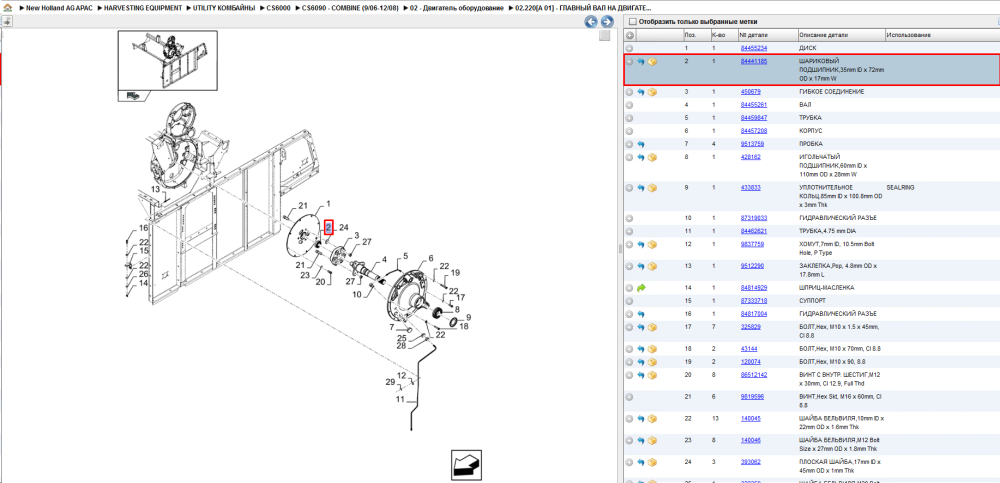Select callout 13 on the diagram
This screenshot has width=1000, height=483.
coord(156,189)
